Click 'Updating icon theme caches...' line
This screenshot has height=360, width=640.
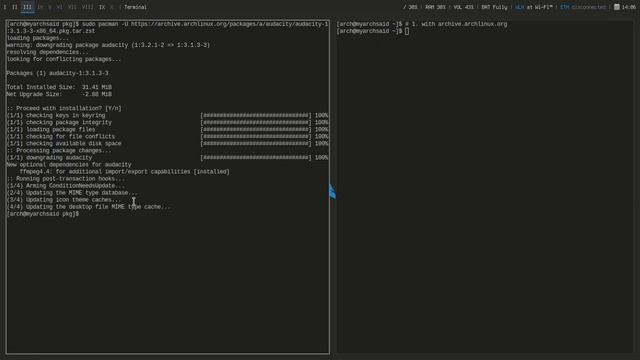point(64,200)
